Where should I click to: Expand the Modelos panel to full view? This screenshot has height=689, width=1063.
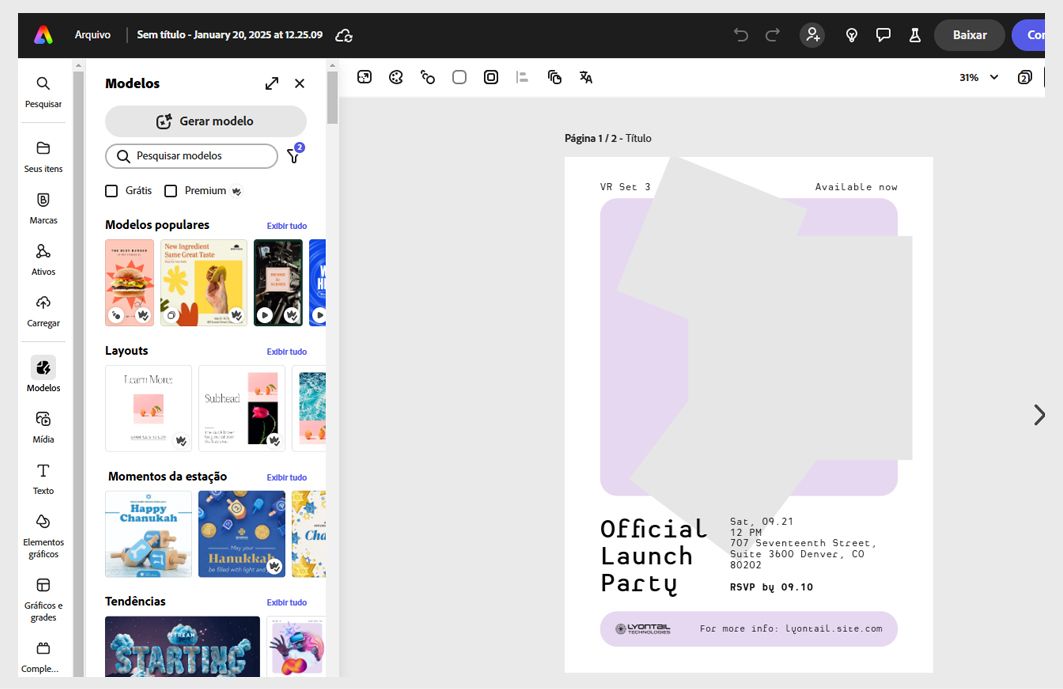tap(272, 83)
